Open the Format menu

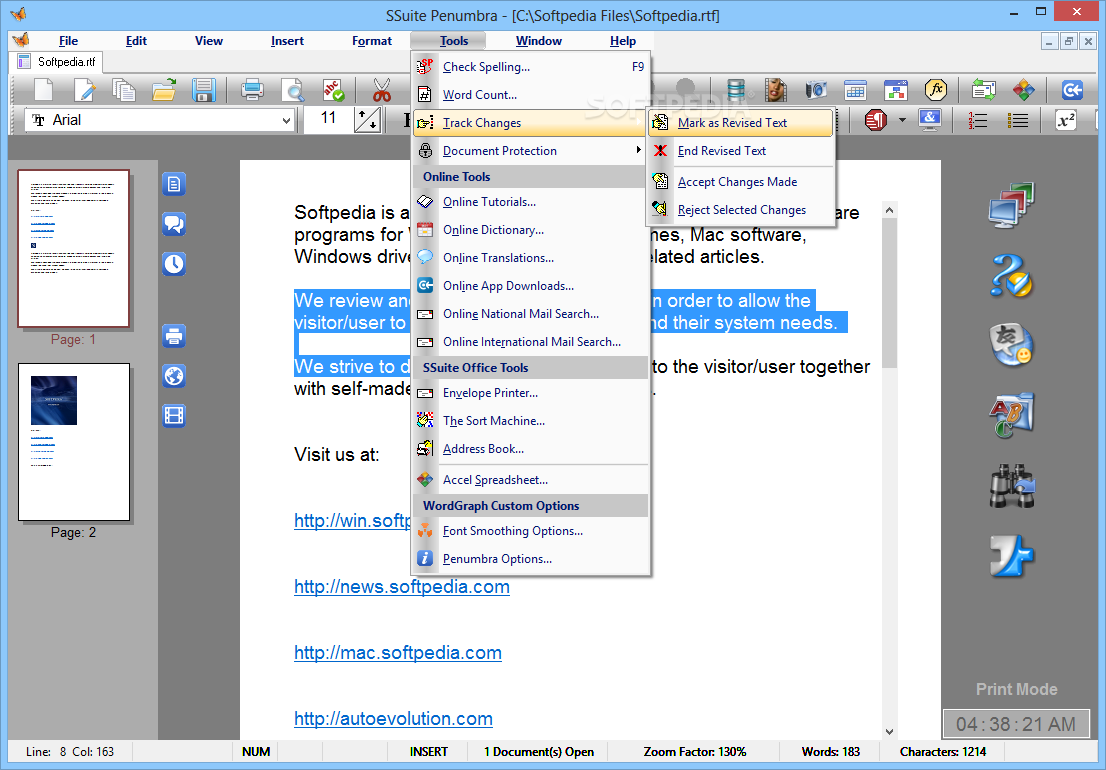(x=372, y=41)
